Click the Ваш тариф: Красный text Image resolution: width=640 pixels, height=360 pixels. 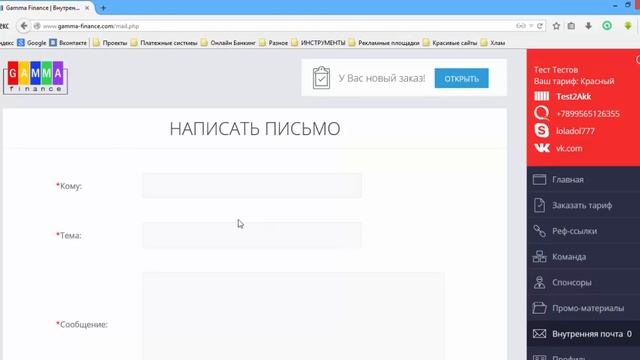point(574,81)
